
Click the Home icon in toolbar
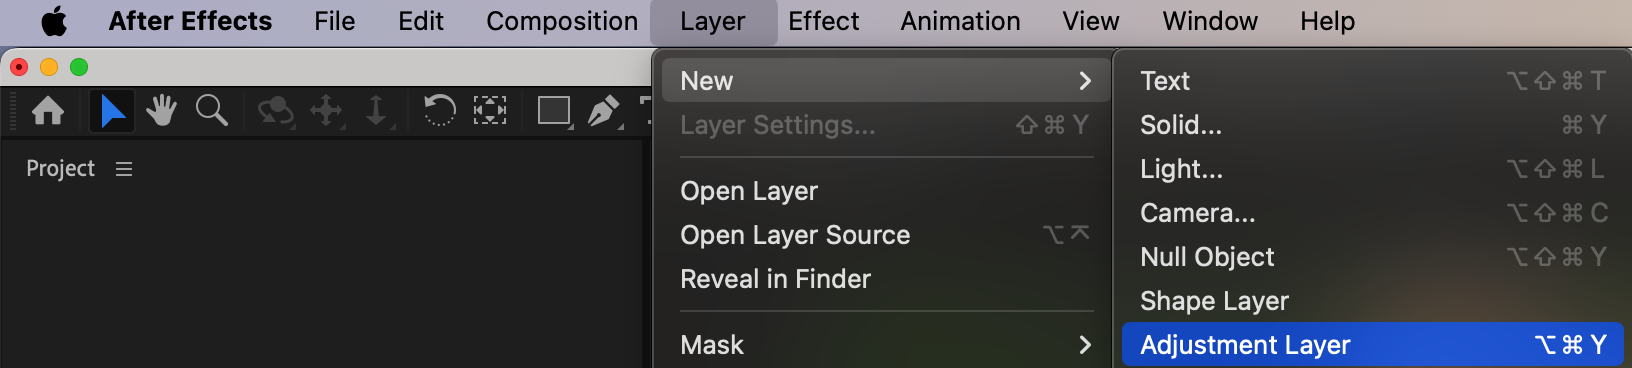pos(48,111)
